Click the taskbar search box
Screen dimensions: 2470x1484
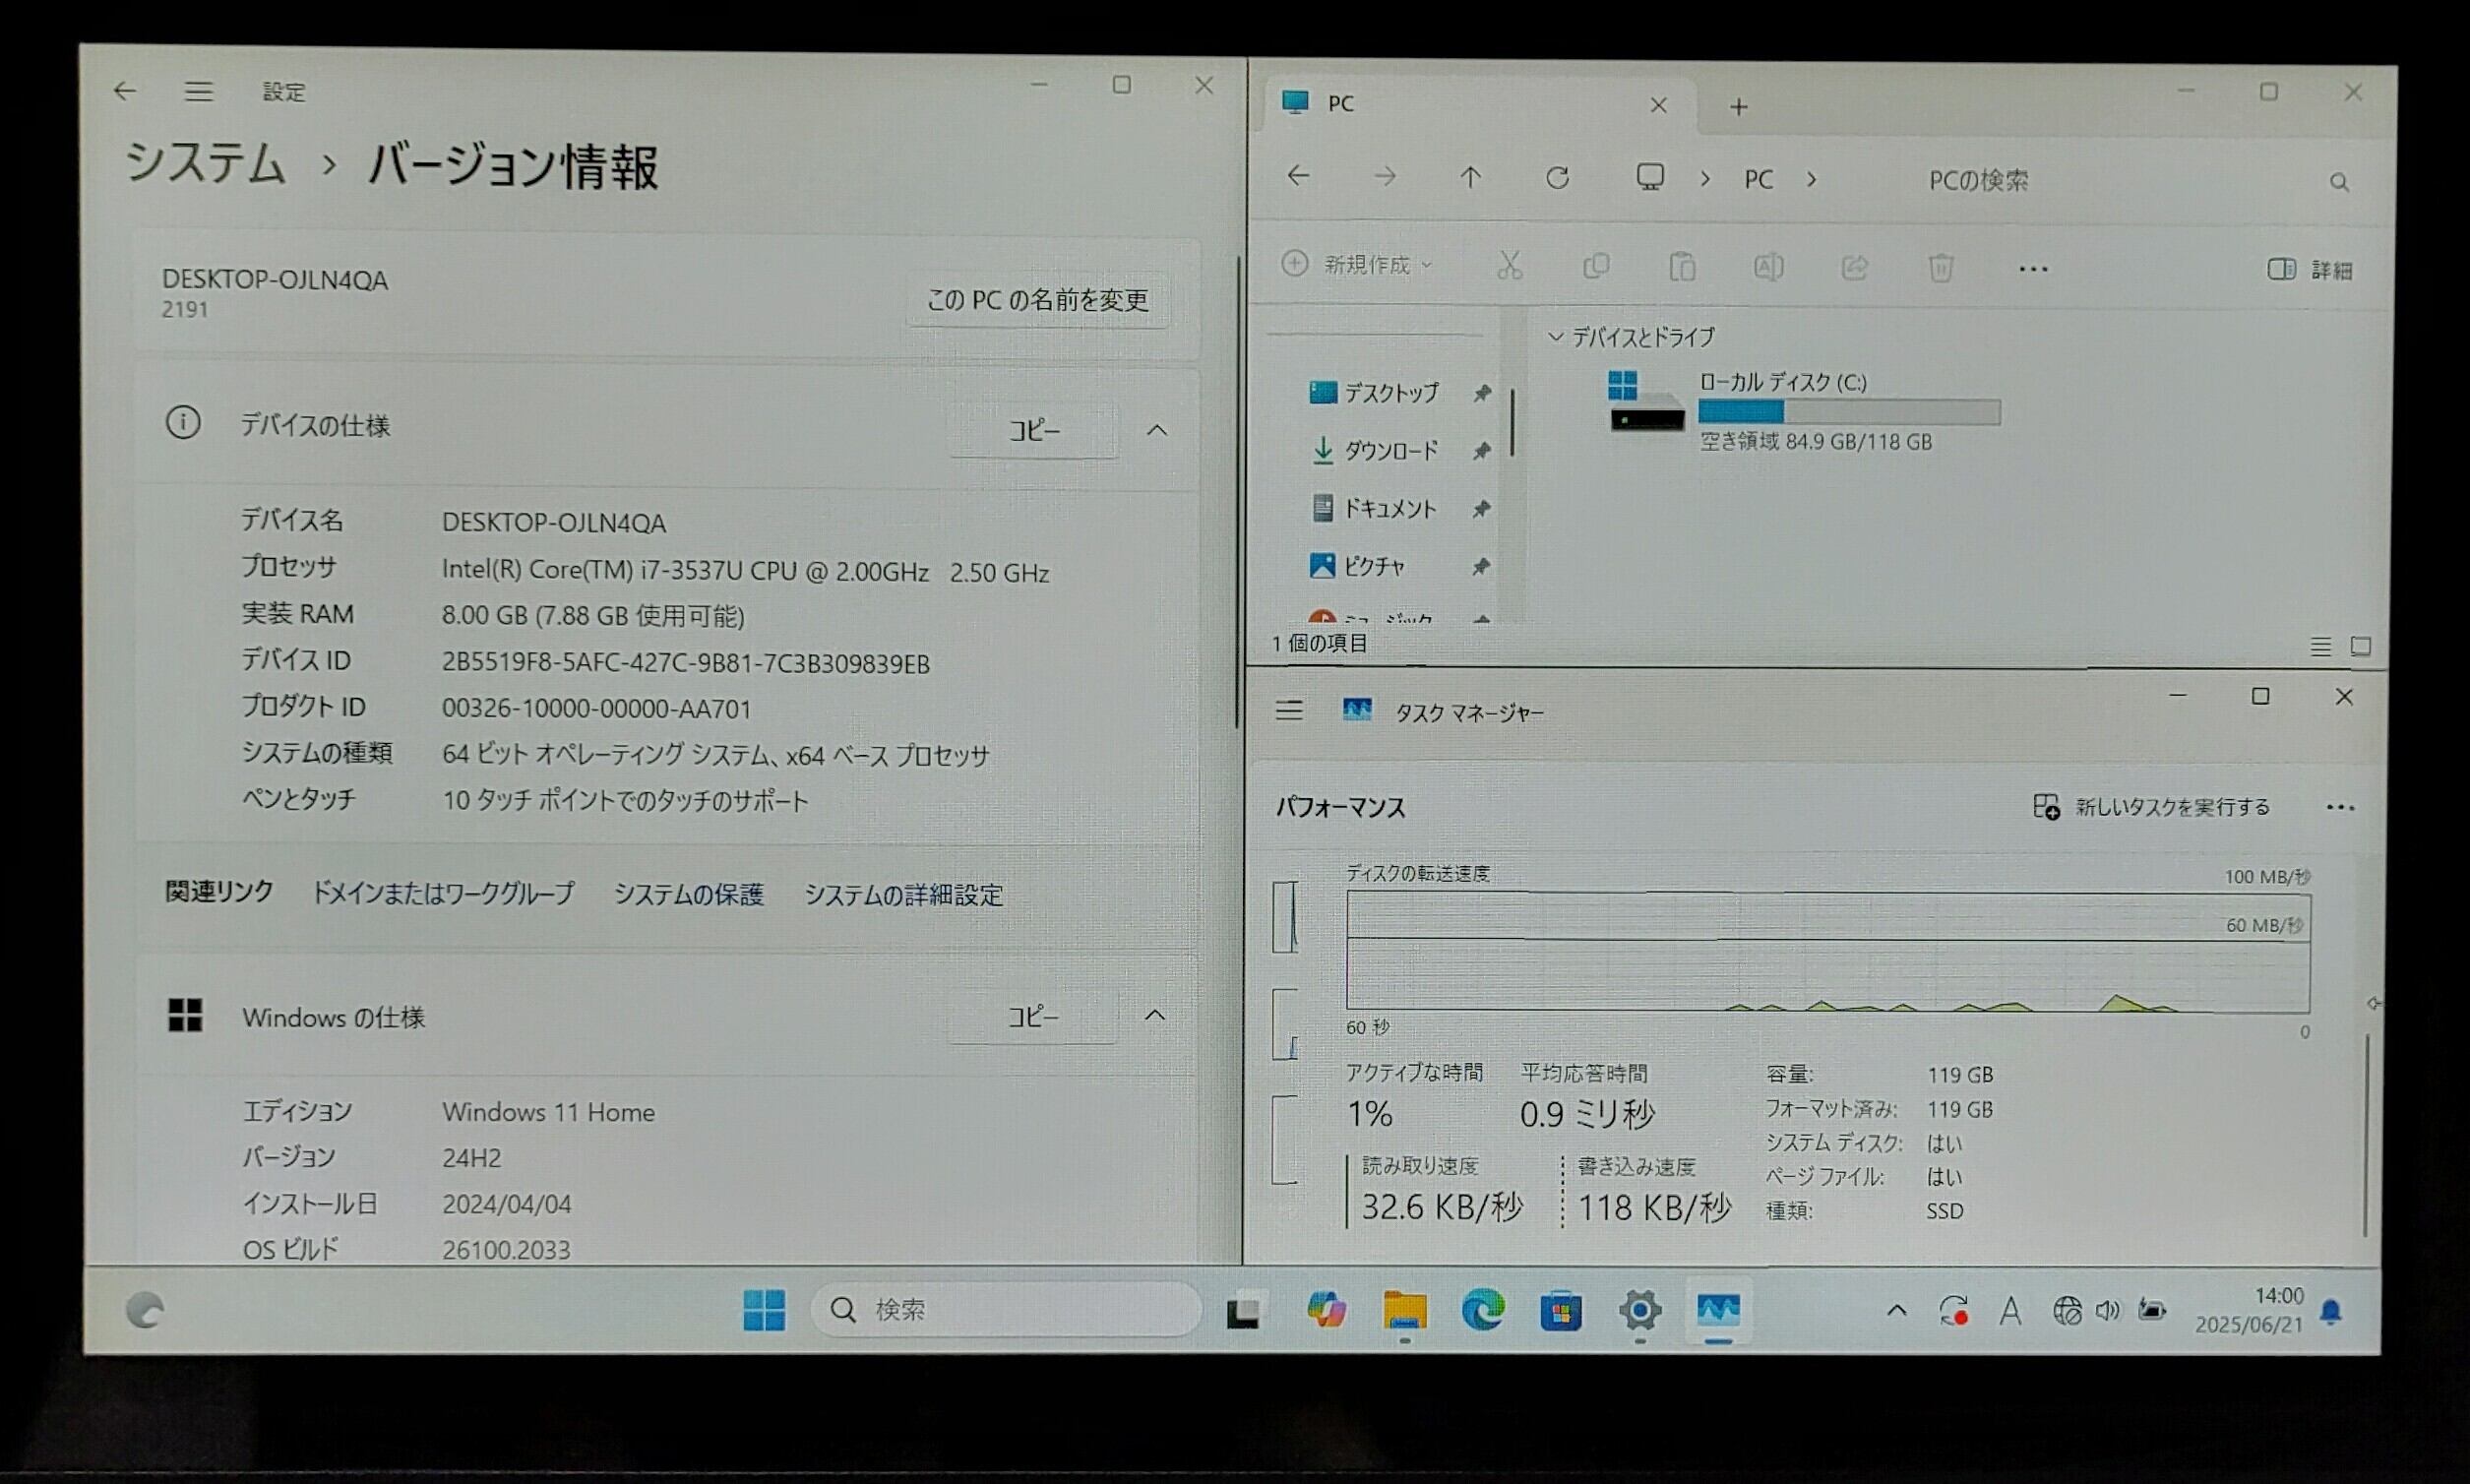tap(1005, 1309)
